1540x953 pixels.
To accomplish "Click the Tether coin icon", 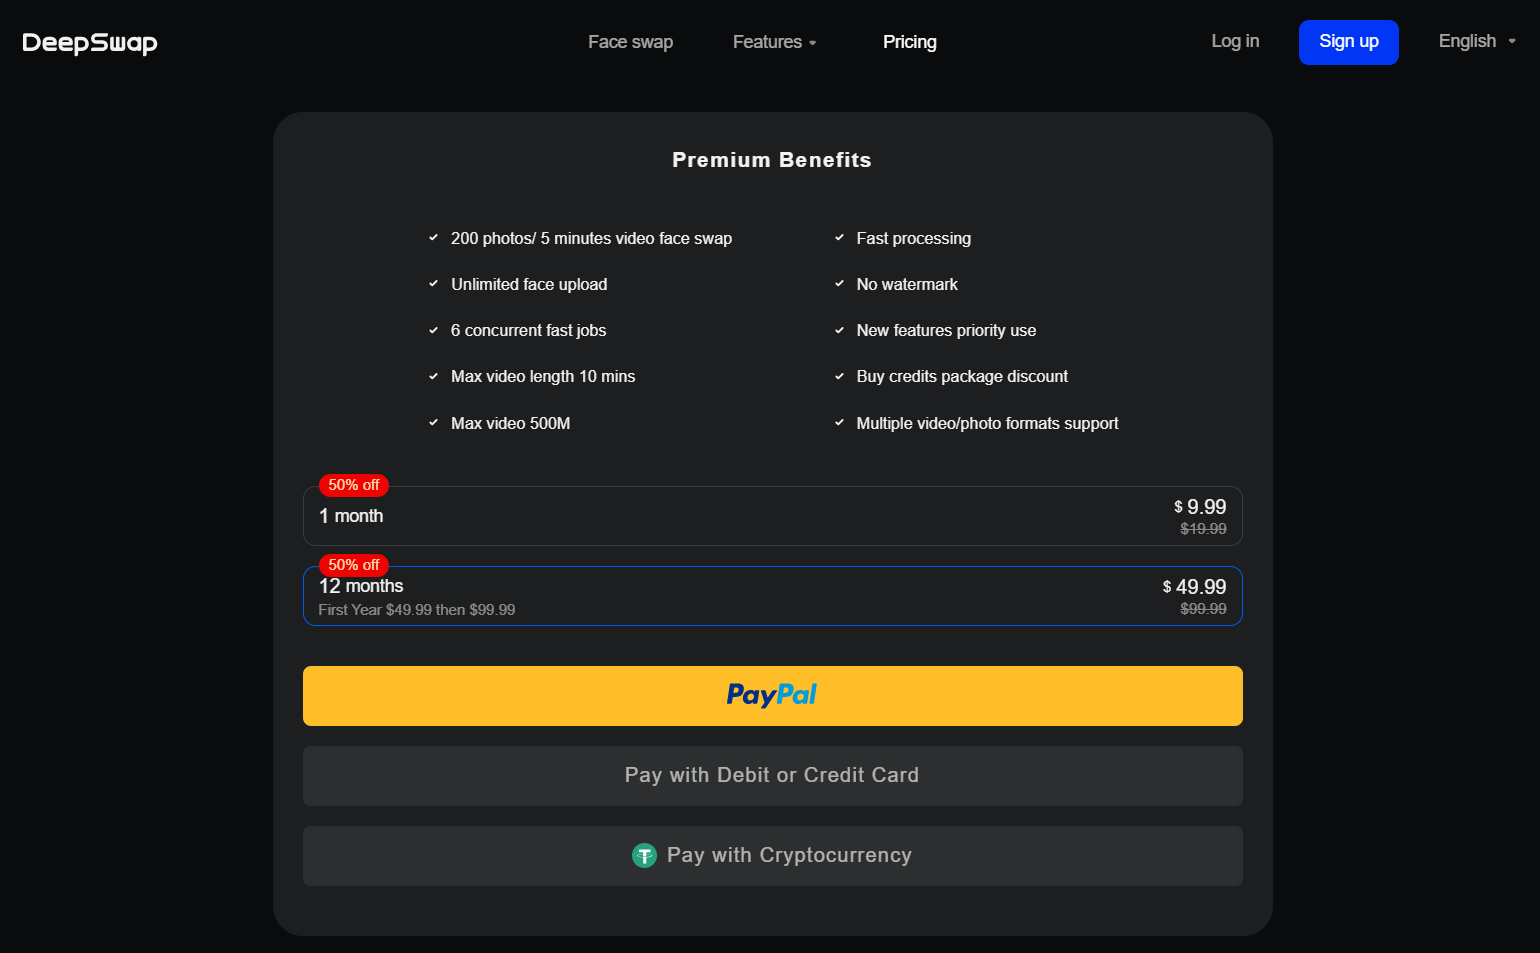I will (x=644, y=855).
